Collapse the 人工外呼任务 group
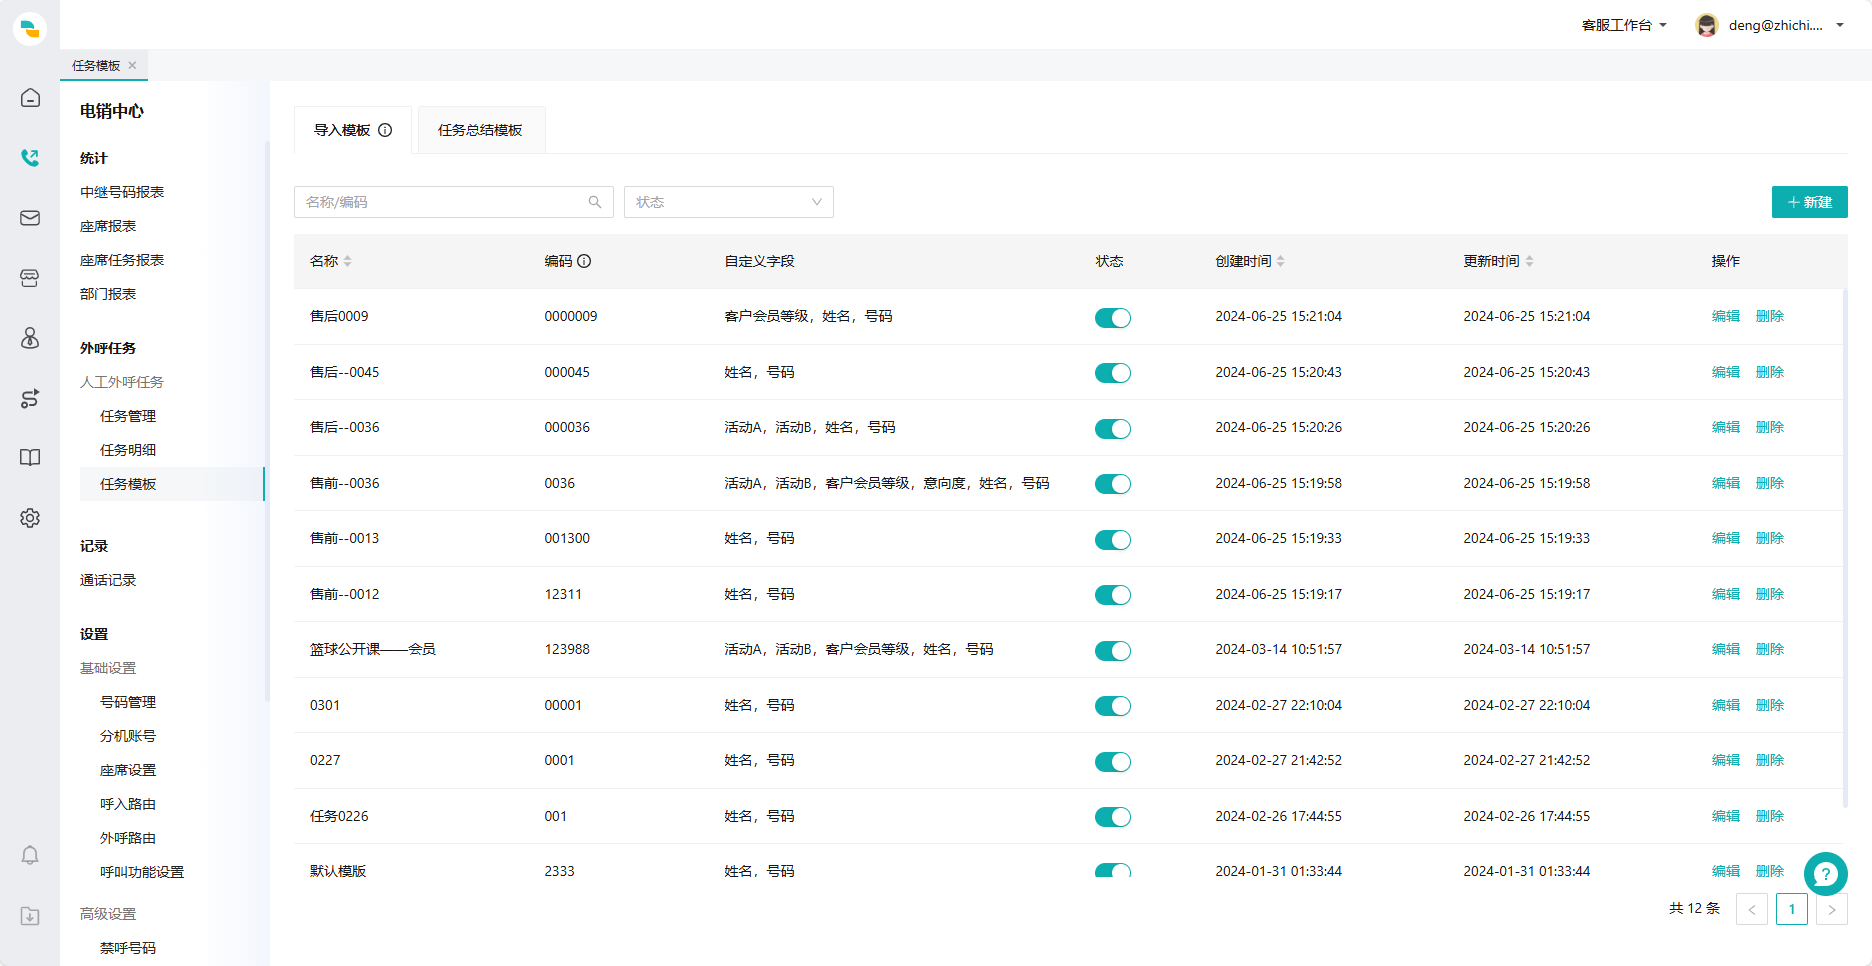The image size is (1872, 966). pos(122,382)
